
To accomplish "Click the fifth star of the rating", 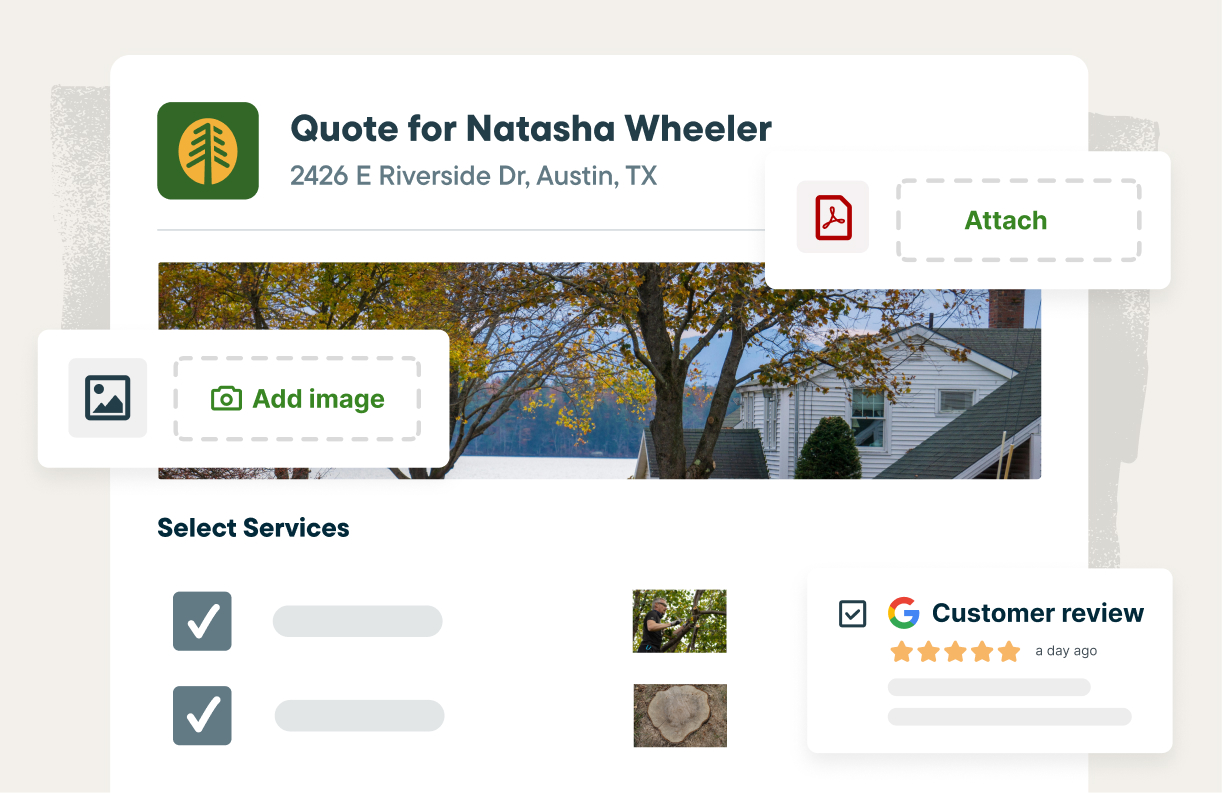I will point(1008,652).
